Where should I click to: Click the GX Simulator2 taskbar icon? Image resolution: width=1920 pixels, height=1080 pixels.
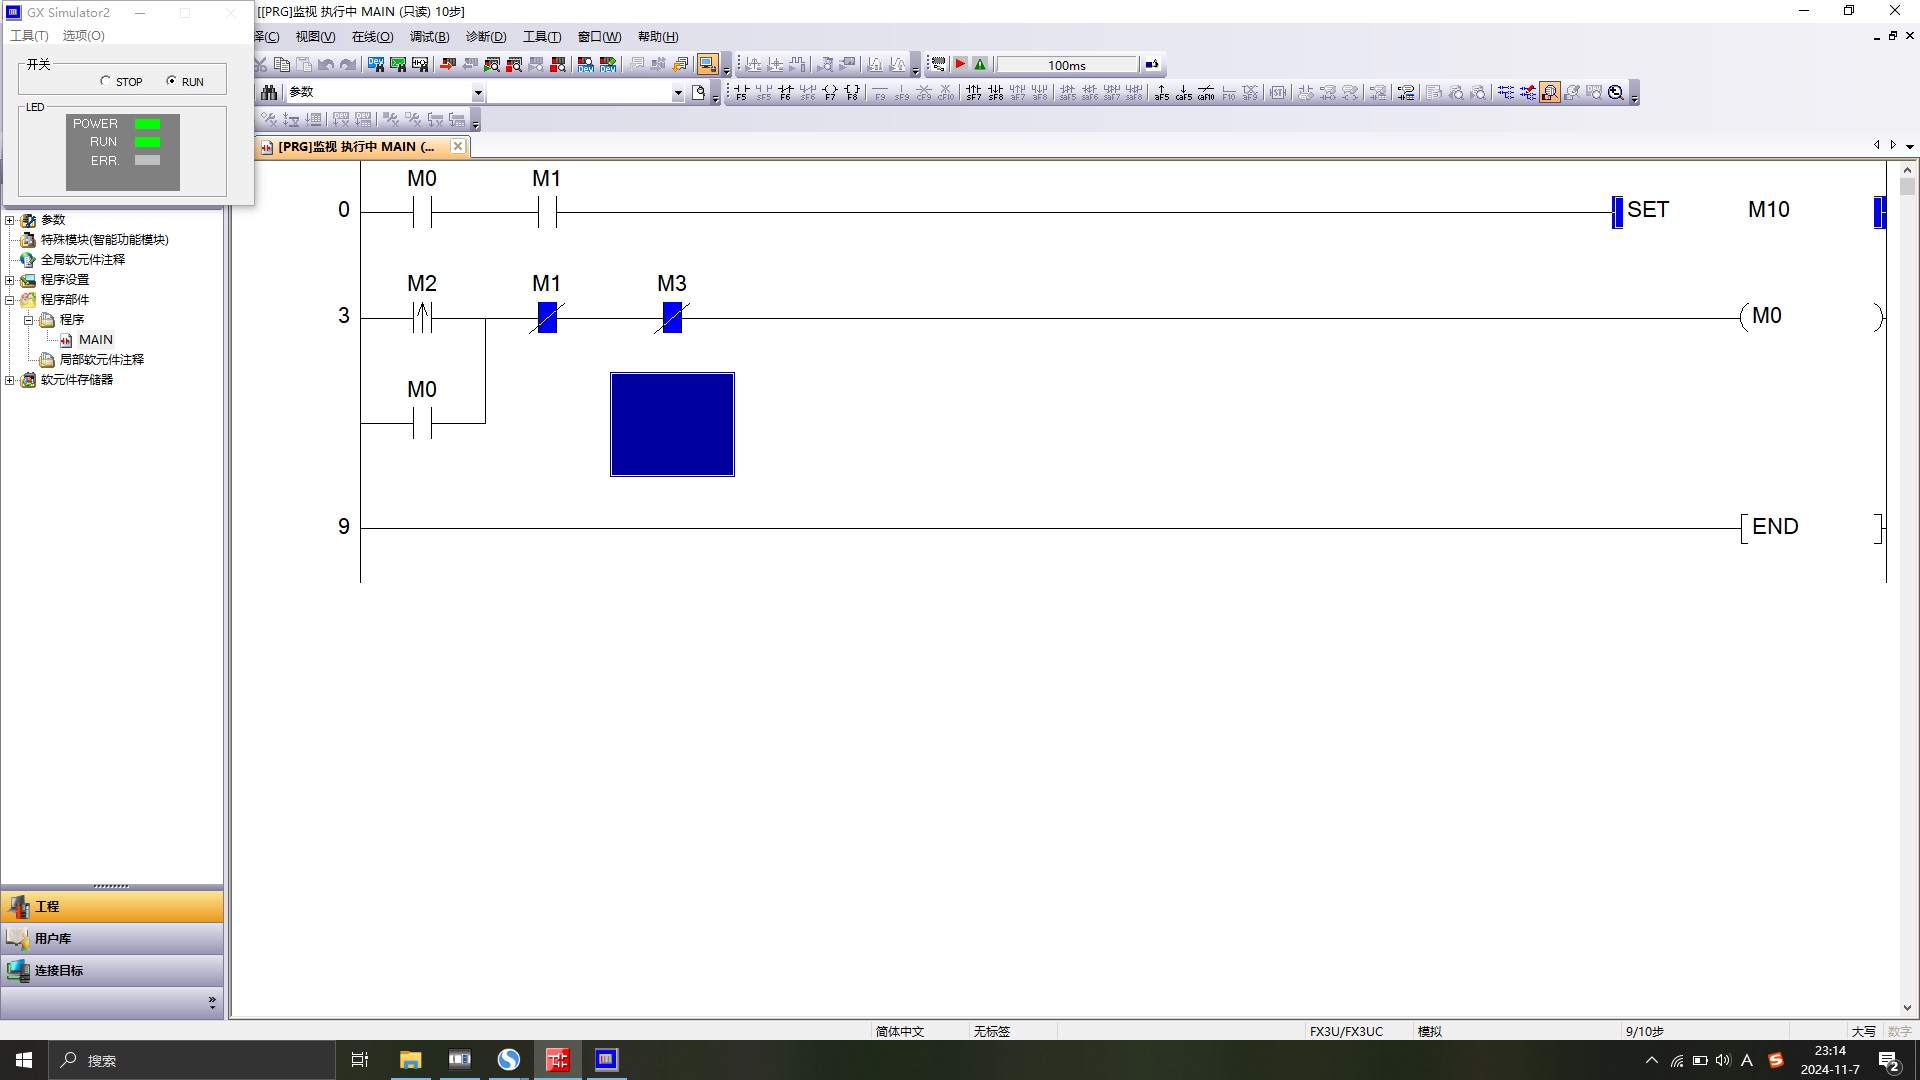pyautogui.click(x=606, y=1060)
